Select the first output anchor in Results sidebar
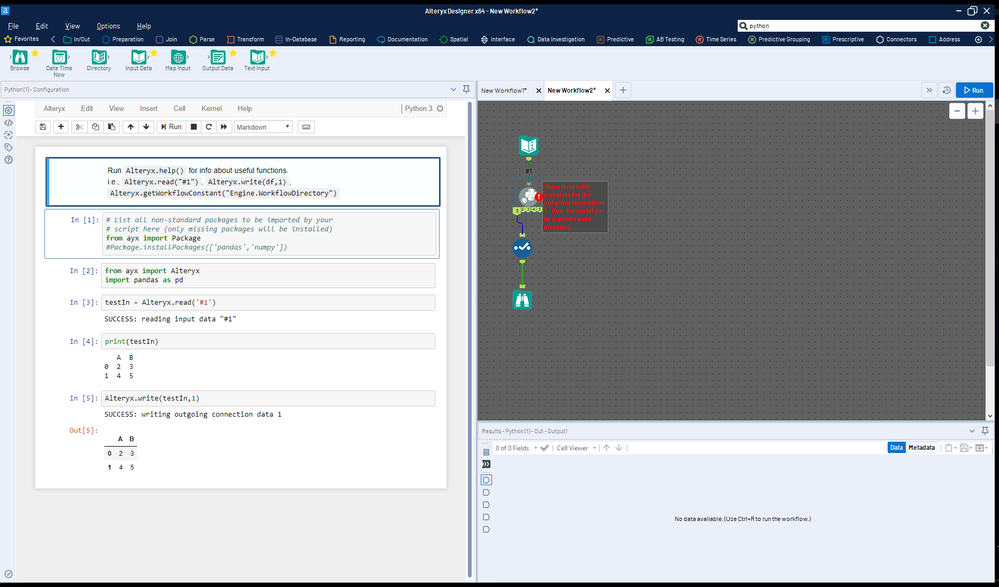 click(487, 480)
